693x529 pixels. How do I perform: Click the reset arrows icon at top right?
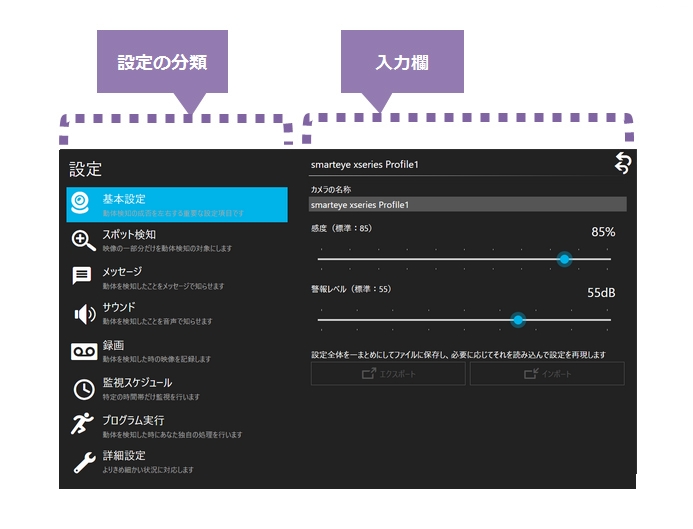tap(622, 164)
